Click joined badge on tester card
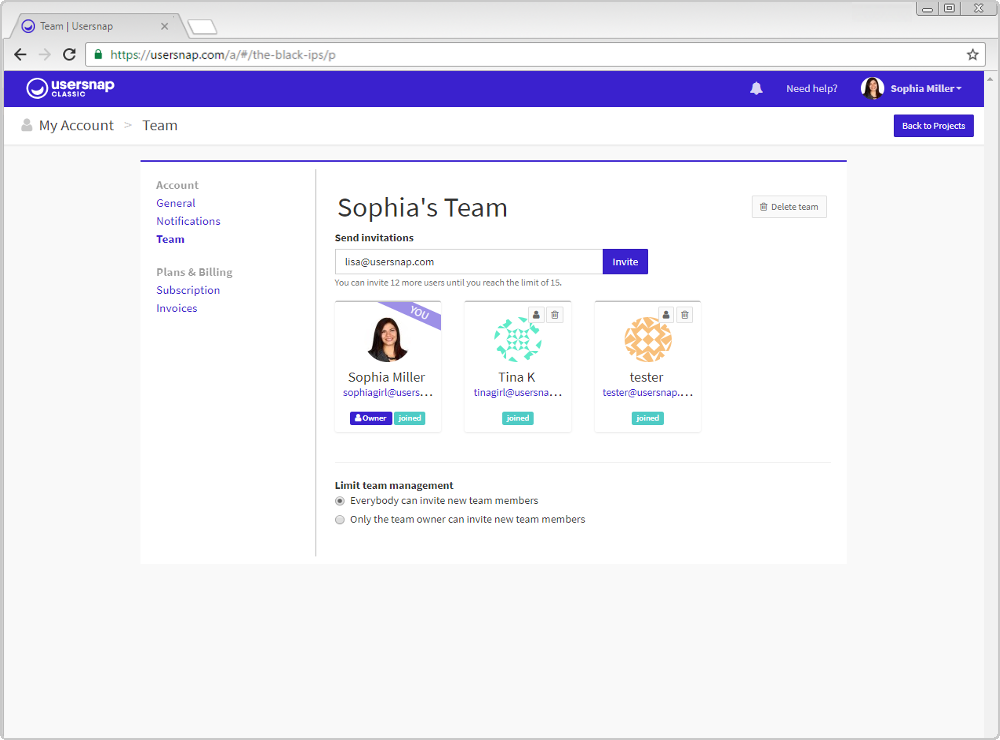The image size is (1000, 740). point(647,418)
